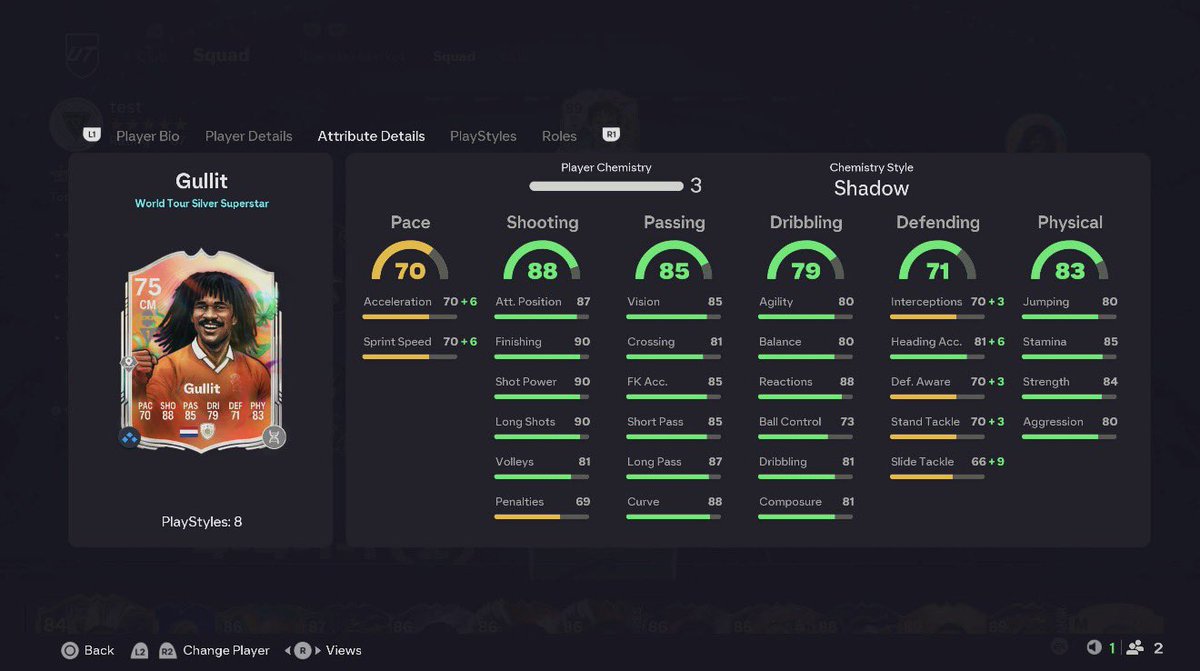The image size is (1200, 671).
Task: Click Change Player prompt
Action: click(x=226, y=650)
